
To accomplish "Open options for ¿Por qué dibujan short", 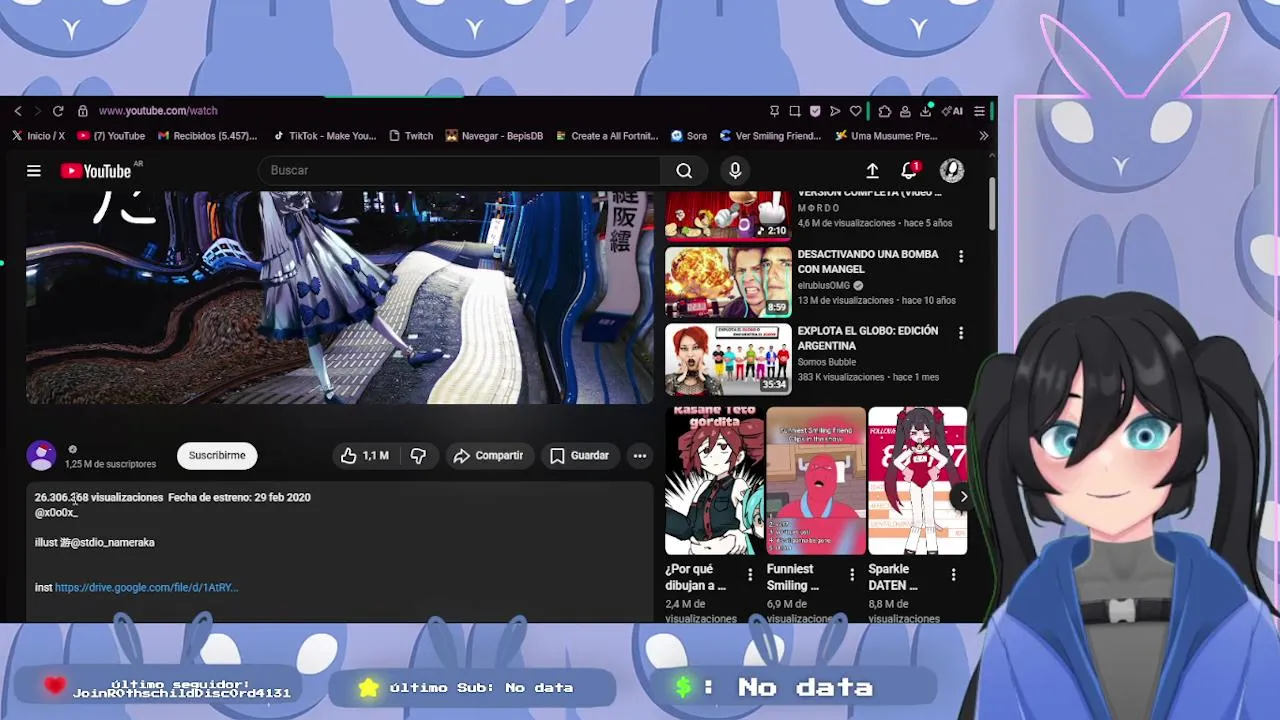I will (x=750, y=574).
